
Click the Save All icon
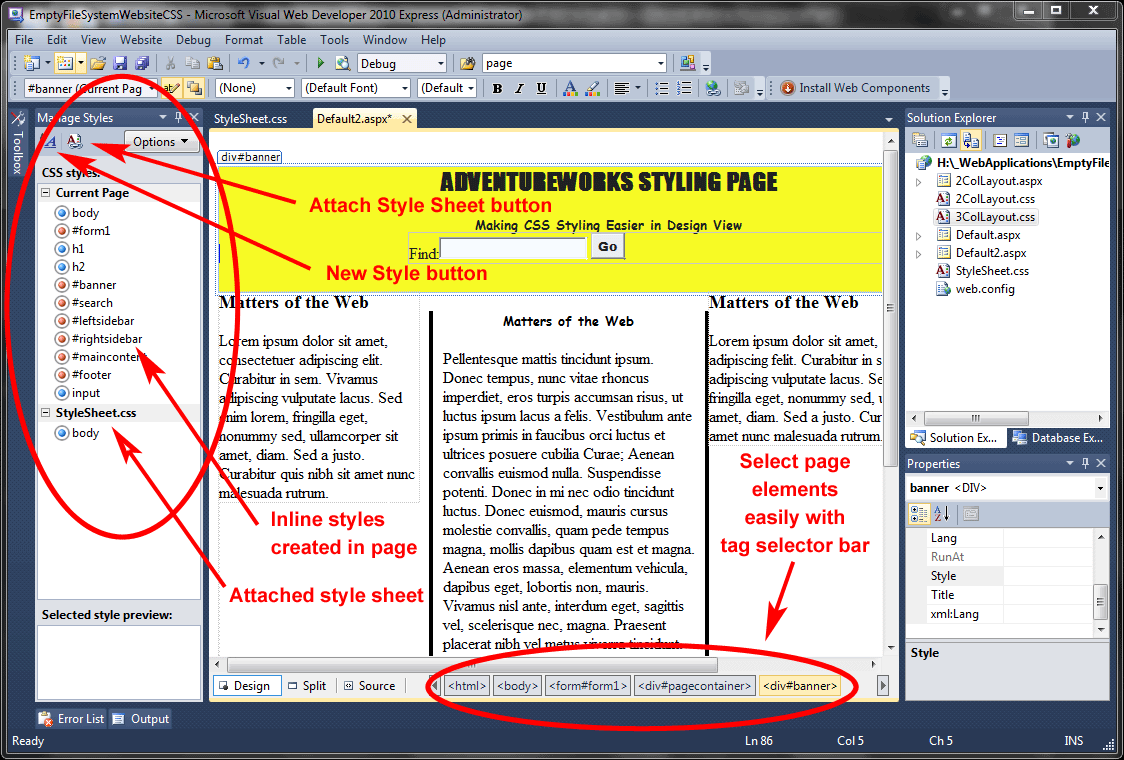coord(142,63)
